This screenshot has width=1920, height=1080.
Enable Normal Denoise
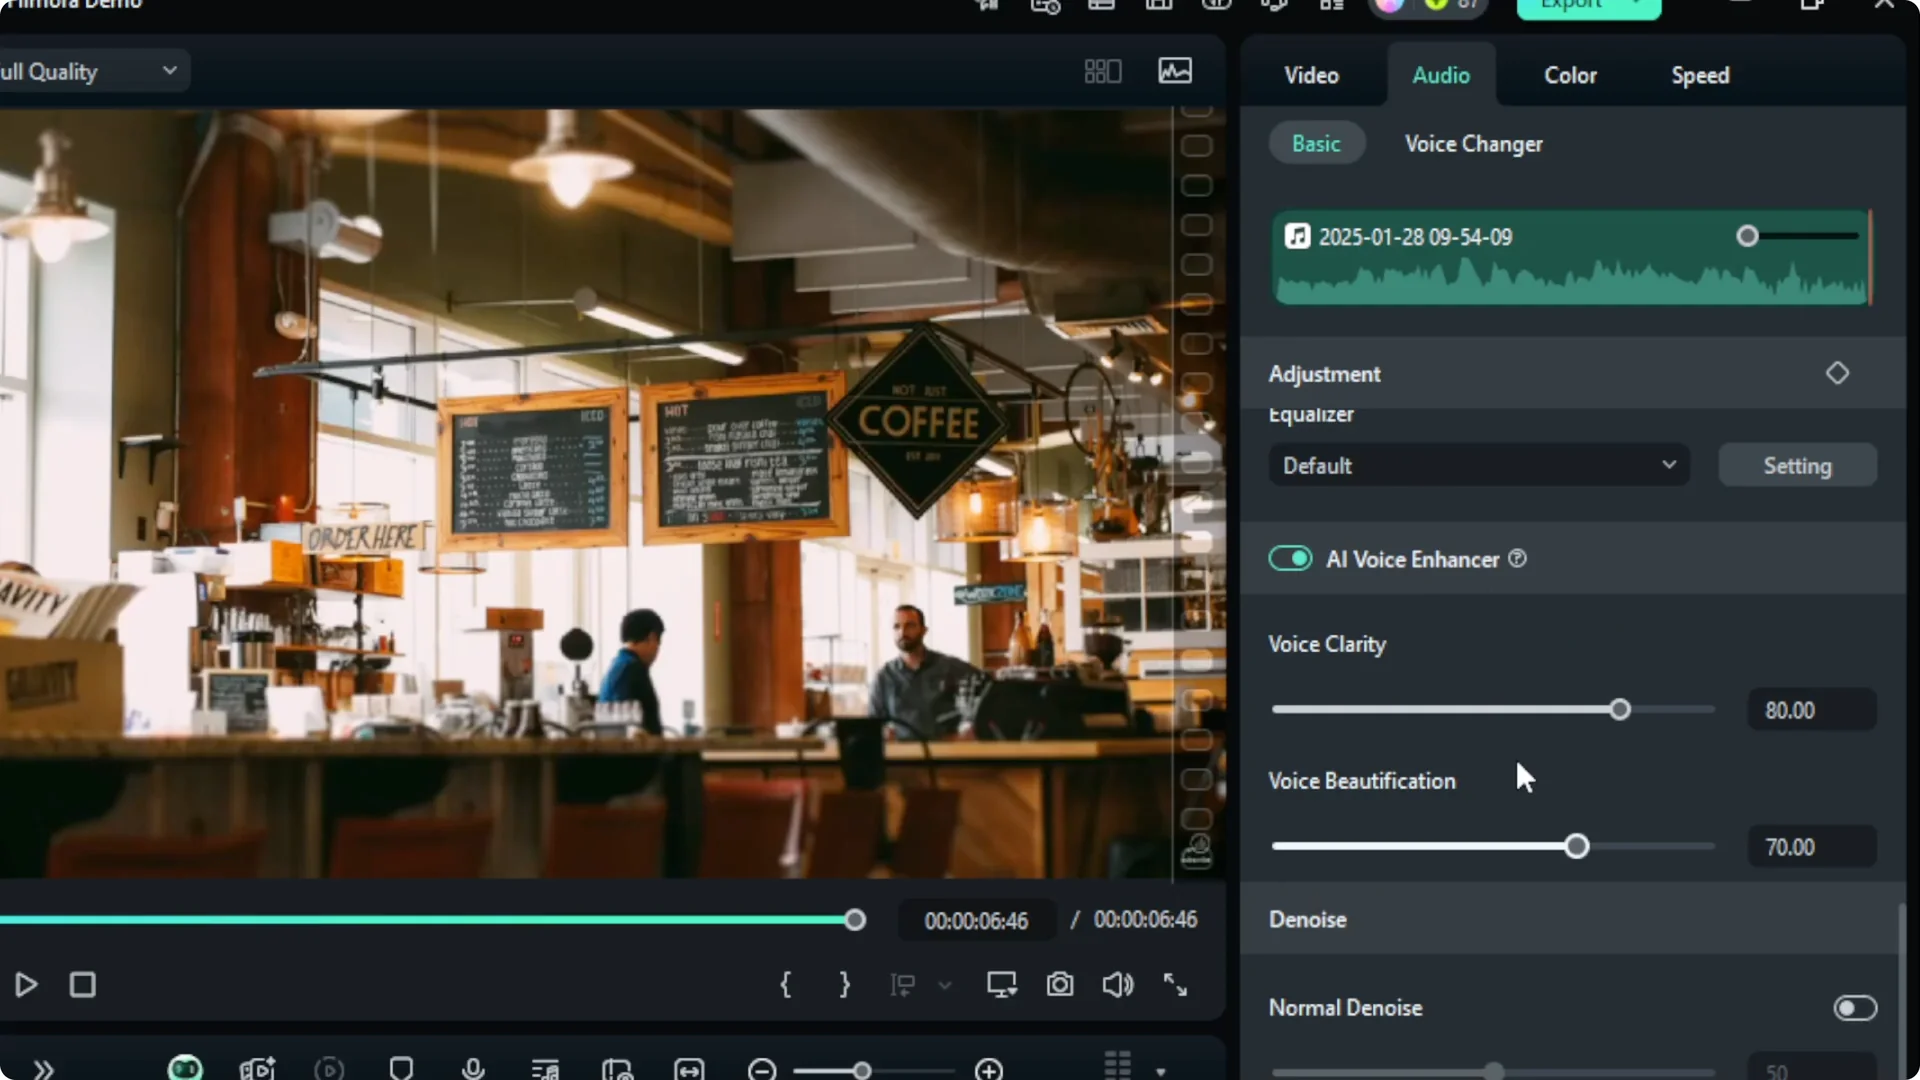(1854, 1008)
